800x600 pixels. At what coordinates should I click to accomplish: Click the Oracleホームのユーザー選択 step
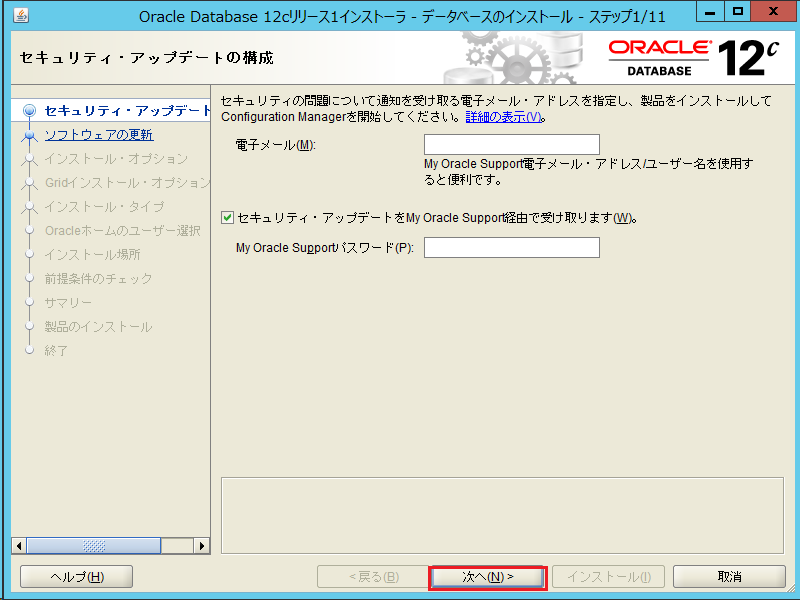pyautogui.click(x=122, y=231)
